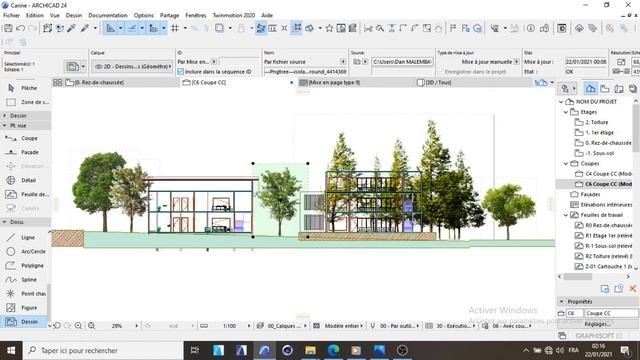Click the fit-in-window zoom icon in bottom bar

point(91,326)
